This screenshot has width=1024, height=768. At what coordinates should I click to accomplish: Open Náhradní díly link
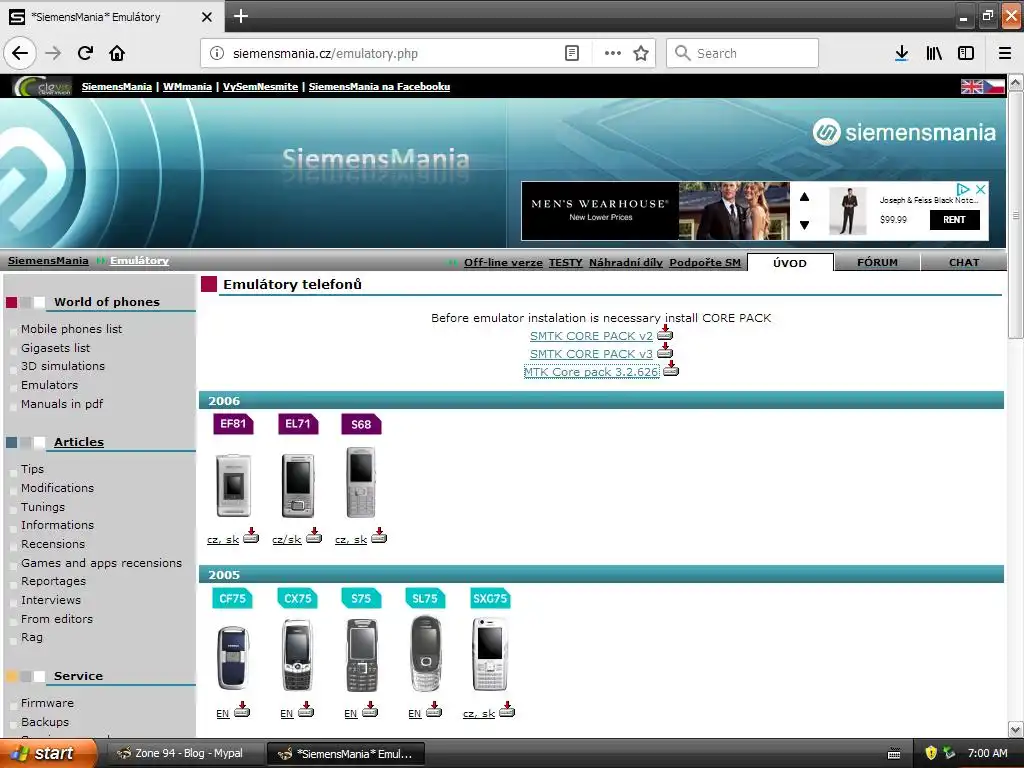626,263
